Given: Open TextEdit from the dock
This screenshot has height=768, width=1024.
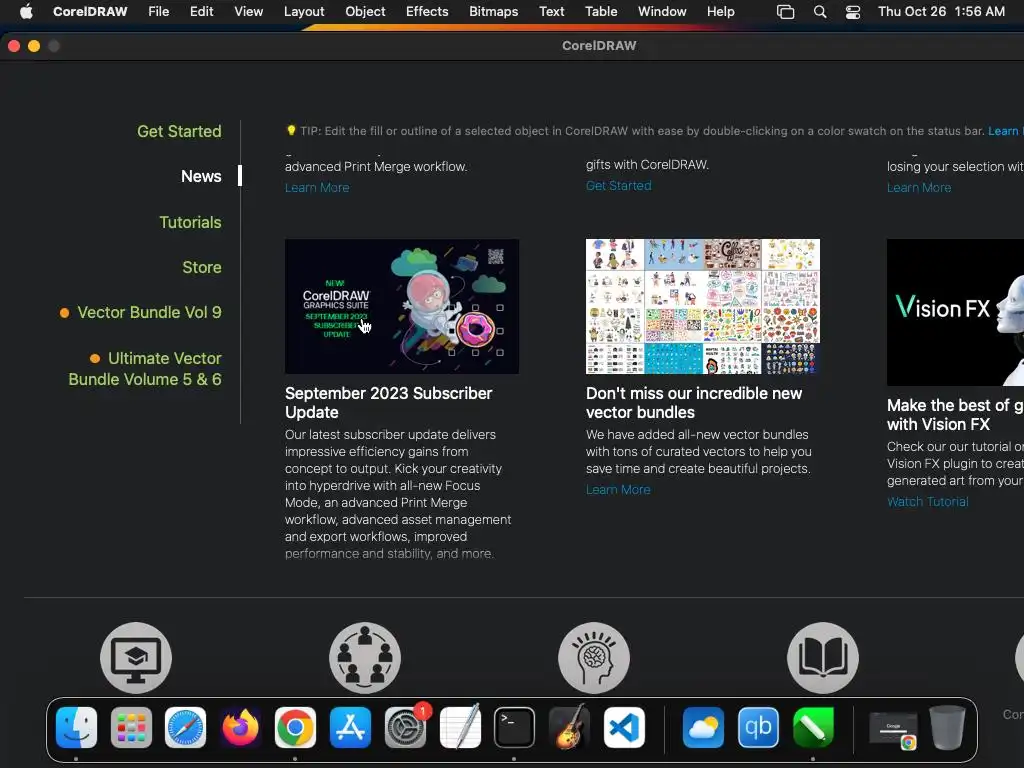Looking at the screenshot, I should pyautogui.click(x=460, y=728).
